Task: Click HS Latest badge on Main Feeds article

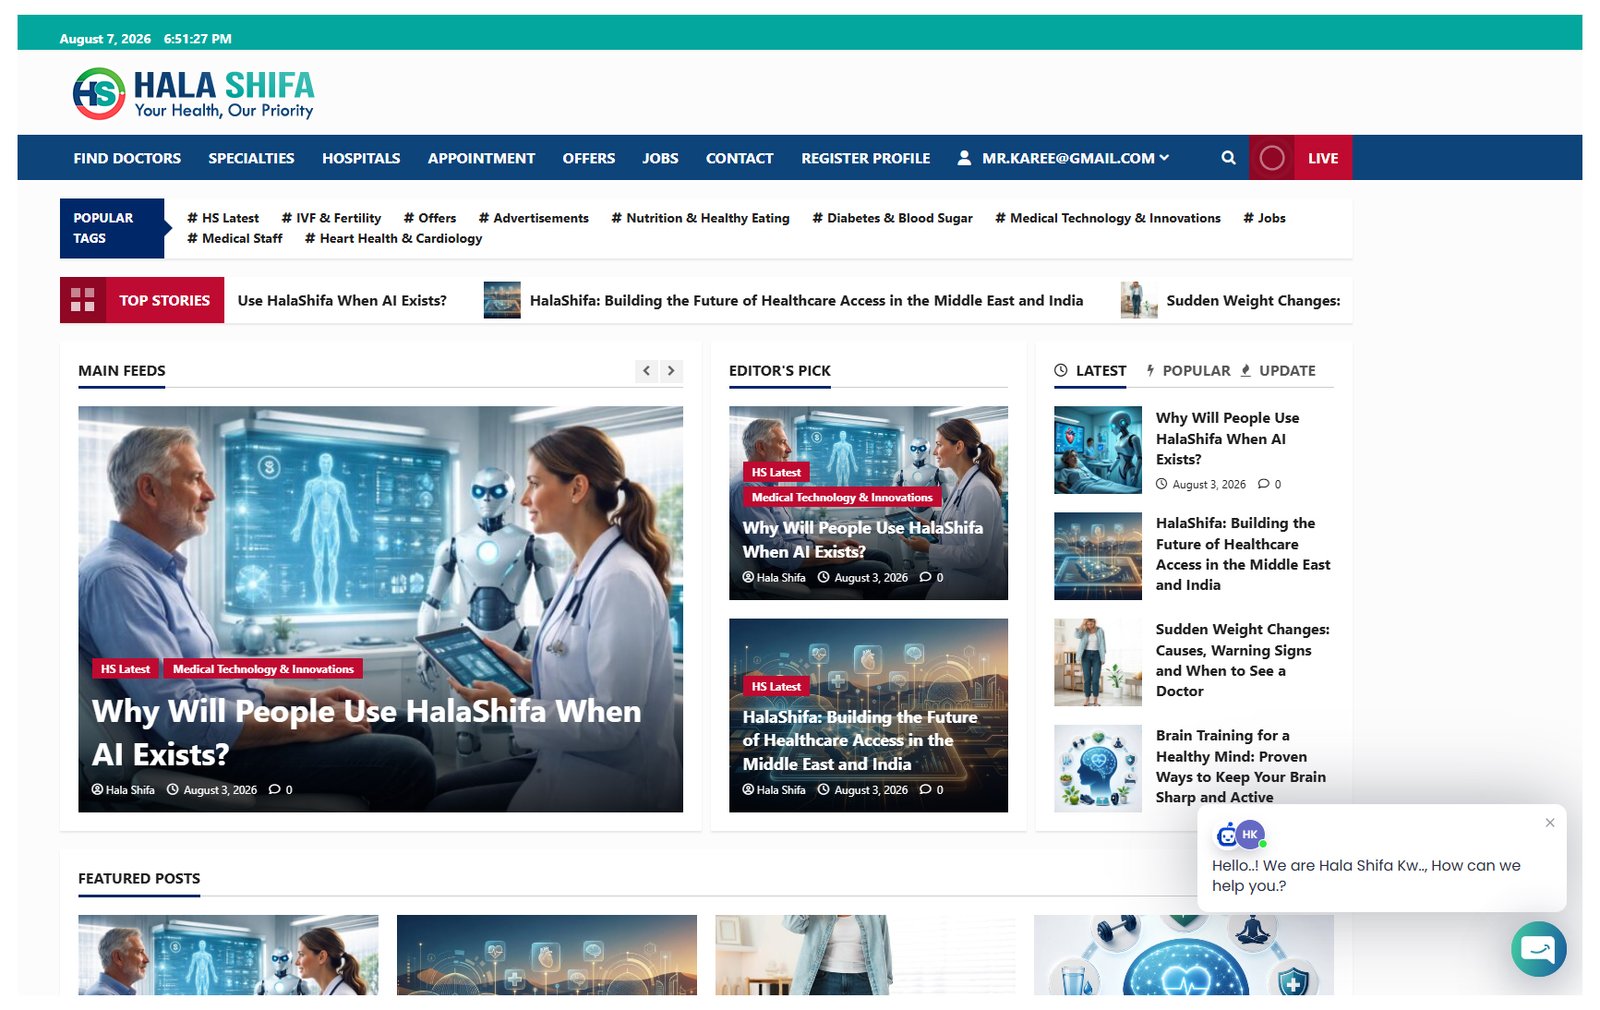Action: pos(125,669)
